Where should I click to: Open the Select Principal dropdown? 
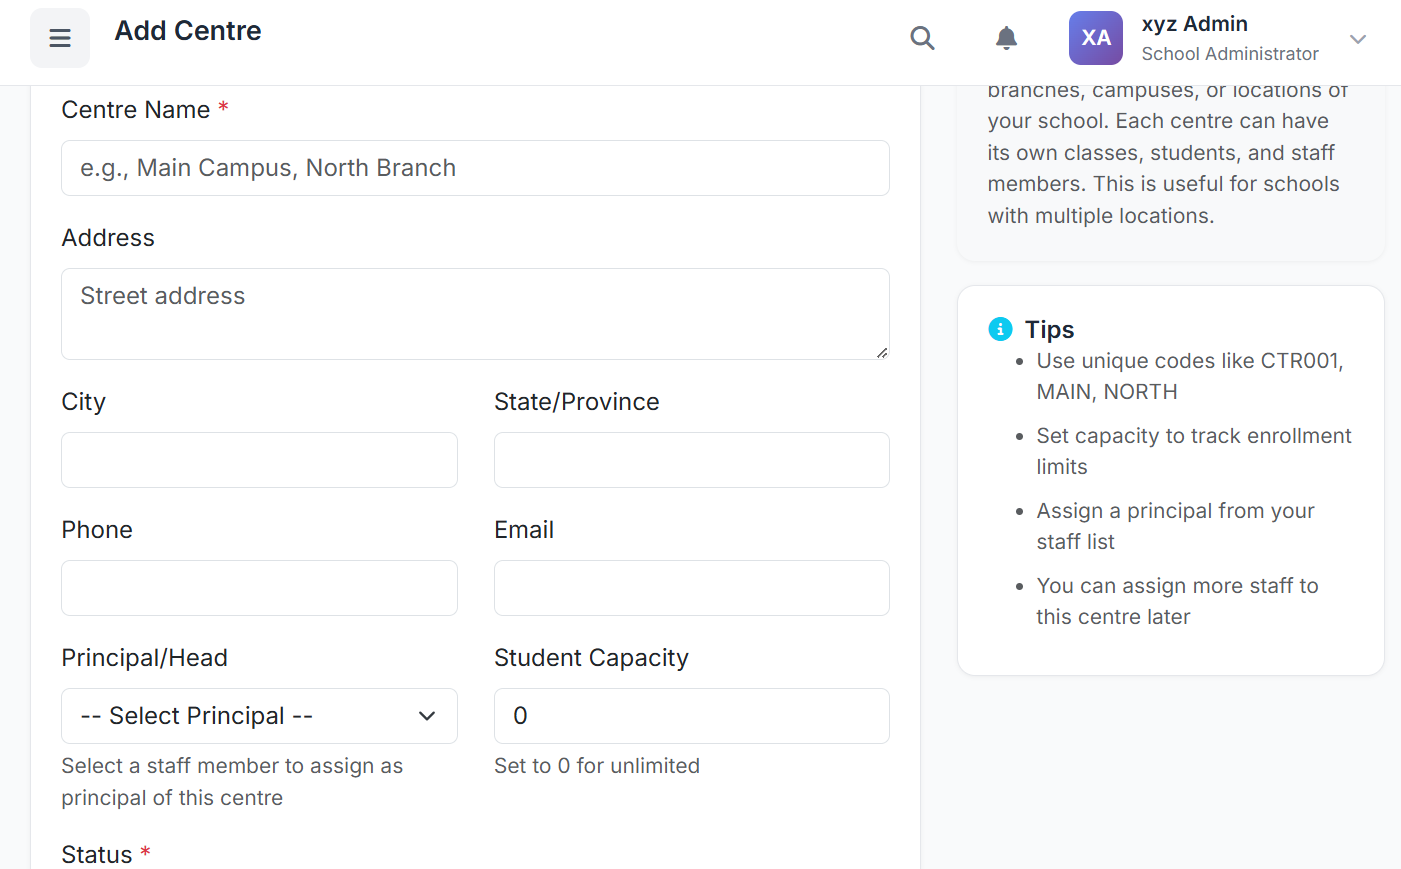click(259, 716)
